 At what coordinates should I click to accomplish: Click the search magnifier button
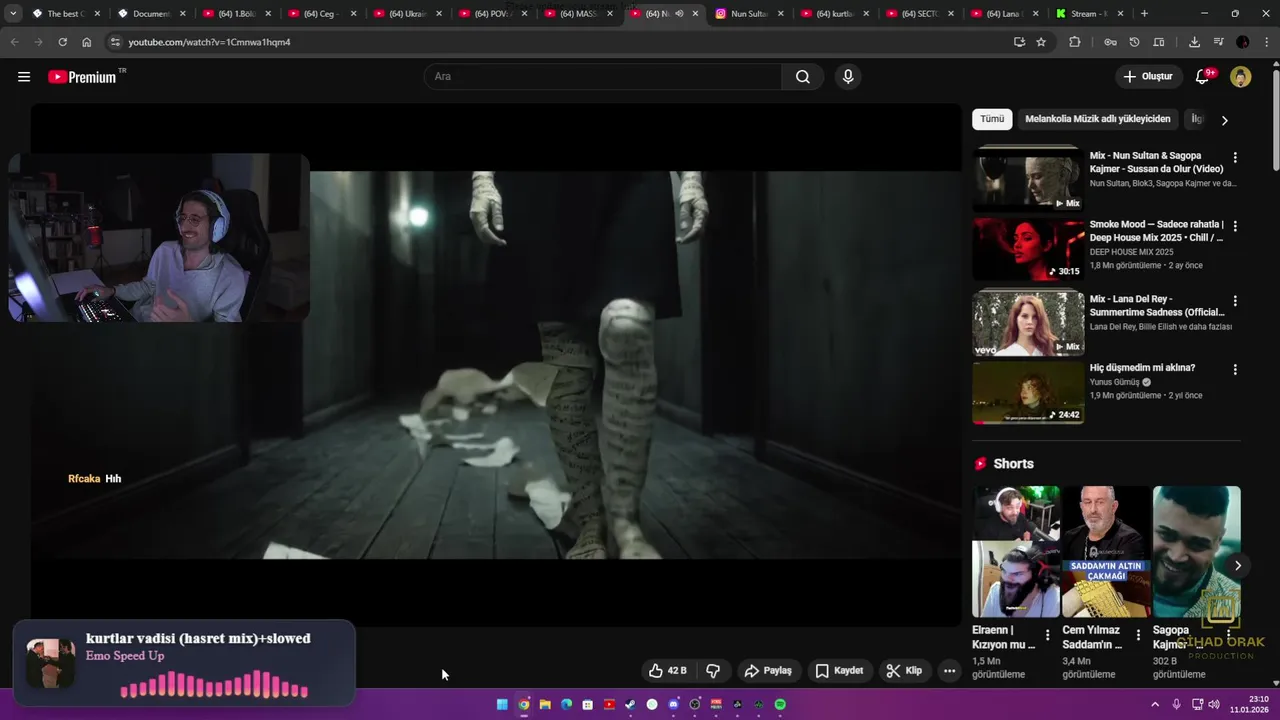pyautogui.click(x=803, y=77)
